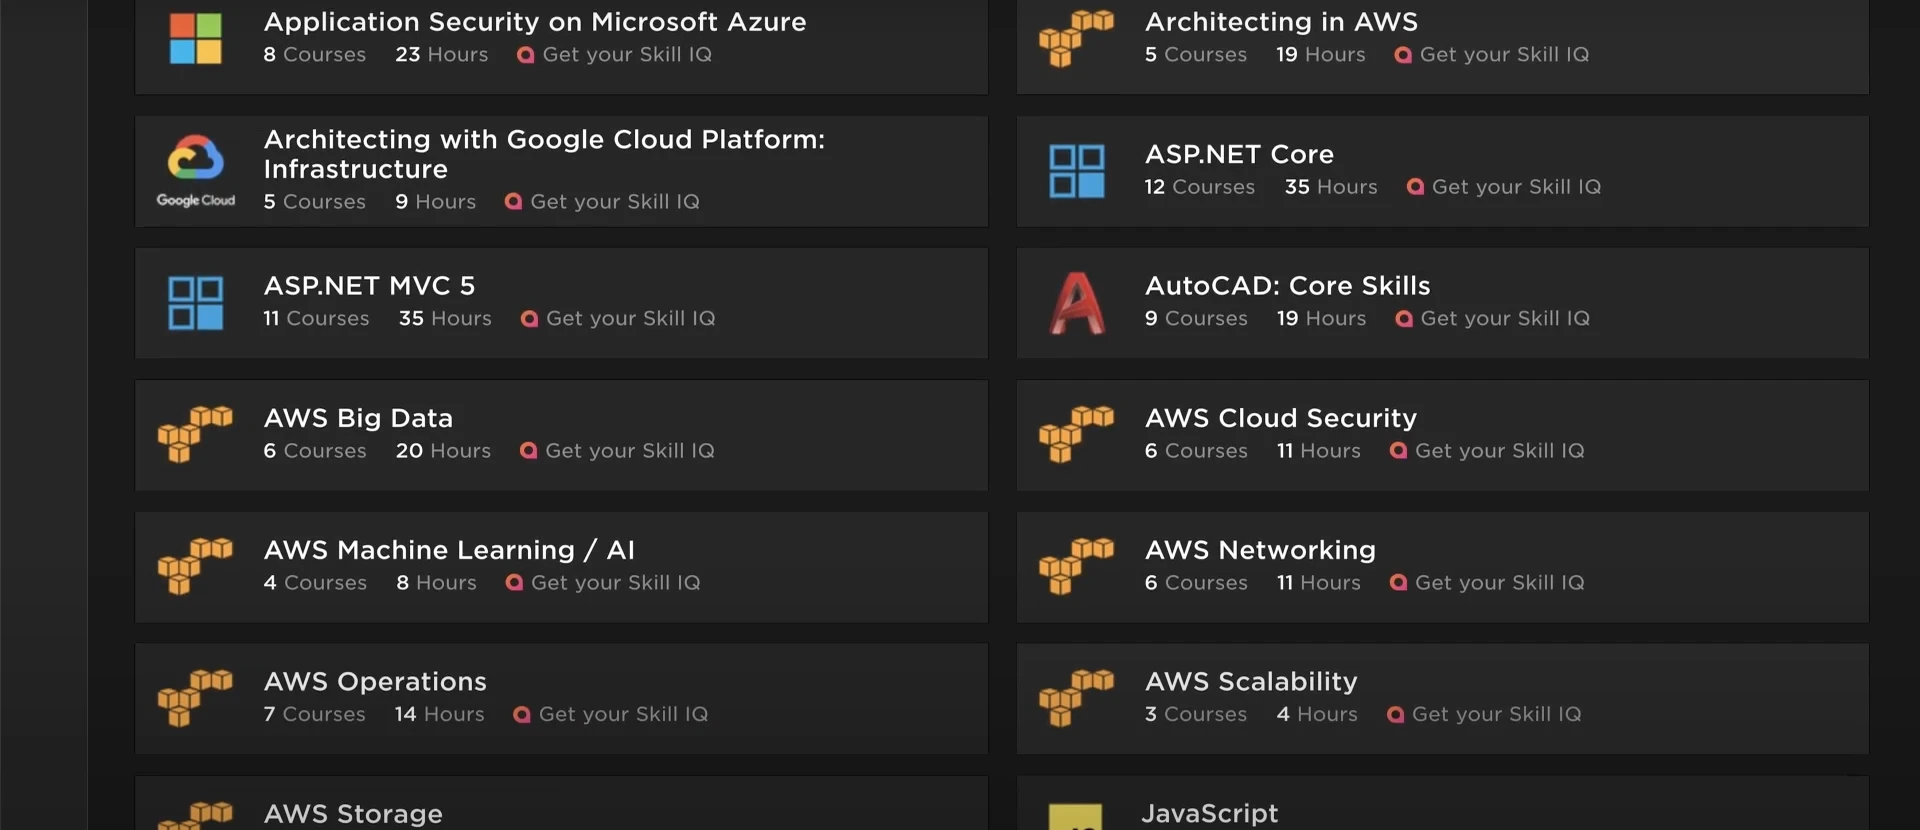Click the Google Cloud logo icon
This screenshot has height=830, width=1920.
pyautogui.click(x=196, y=171)
